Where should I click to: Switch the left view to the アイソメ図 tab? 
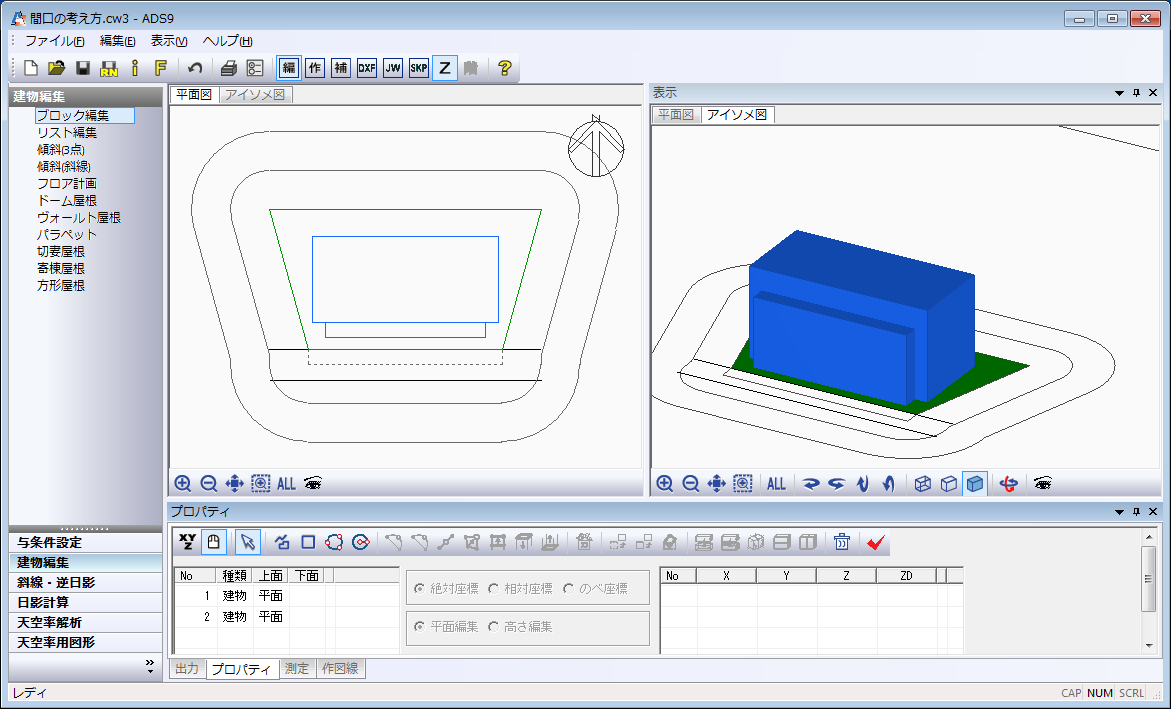click(255, 95)
